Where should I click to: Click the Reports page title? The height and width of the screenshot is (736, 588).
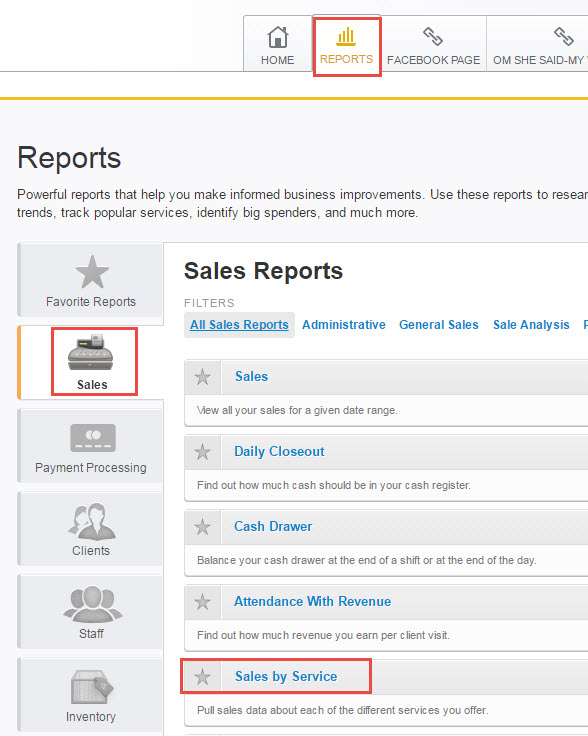(69, 158)
